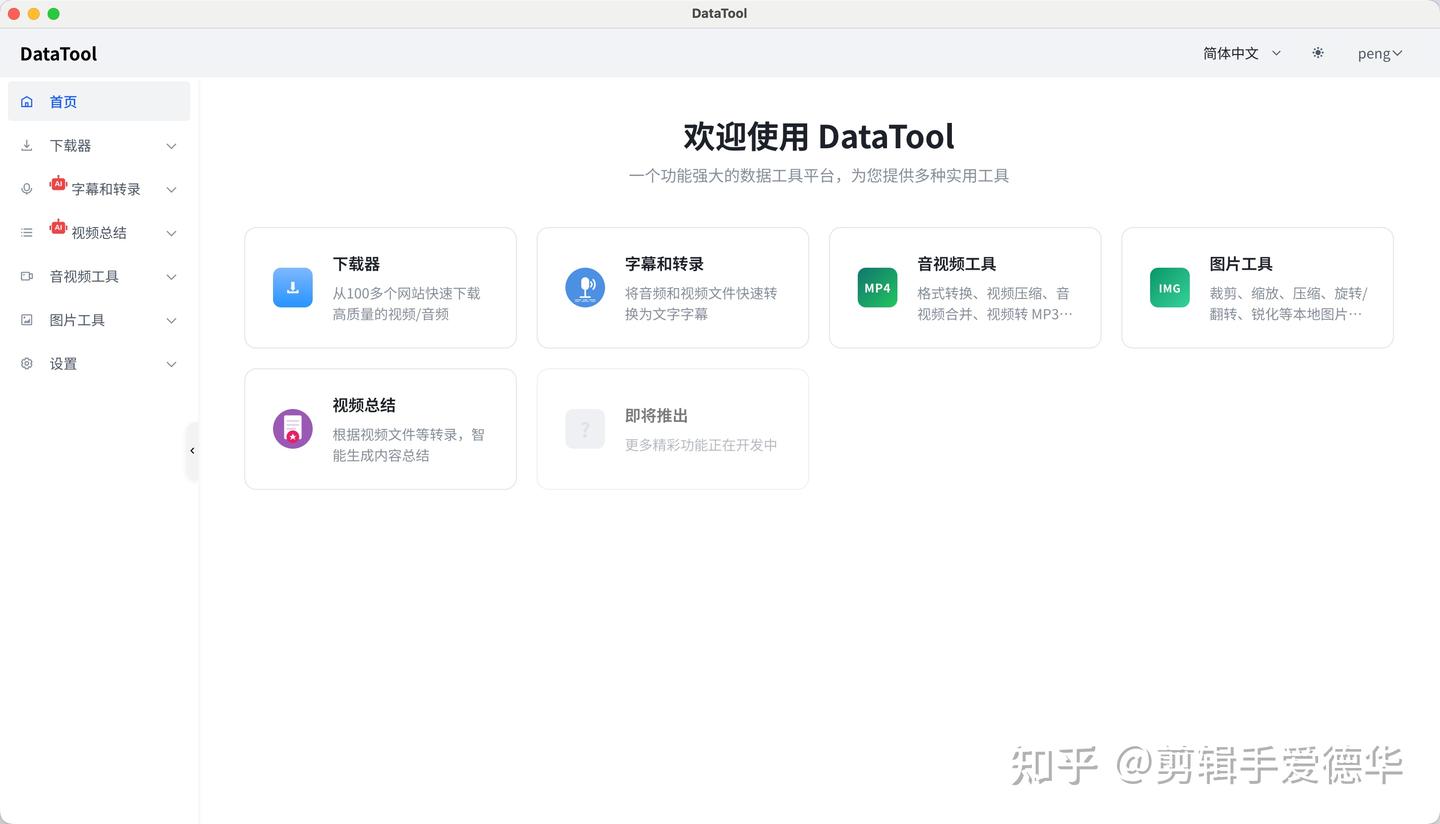The image size is (1440, 824).
Task: Collapse the sidebar with the arrow handle
Action: pos(192,451)
